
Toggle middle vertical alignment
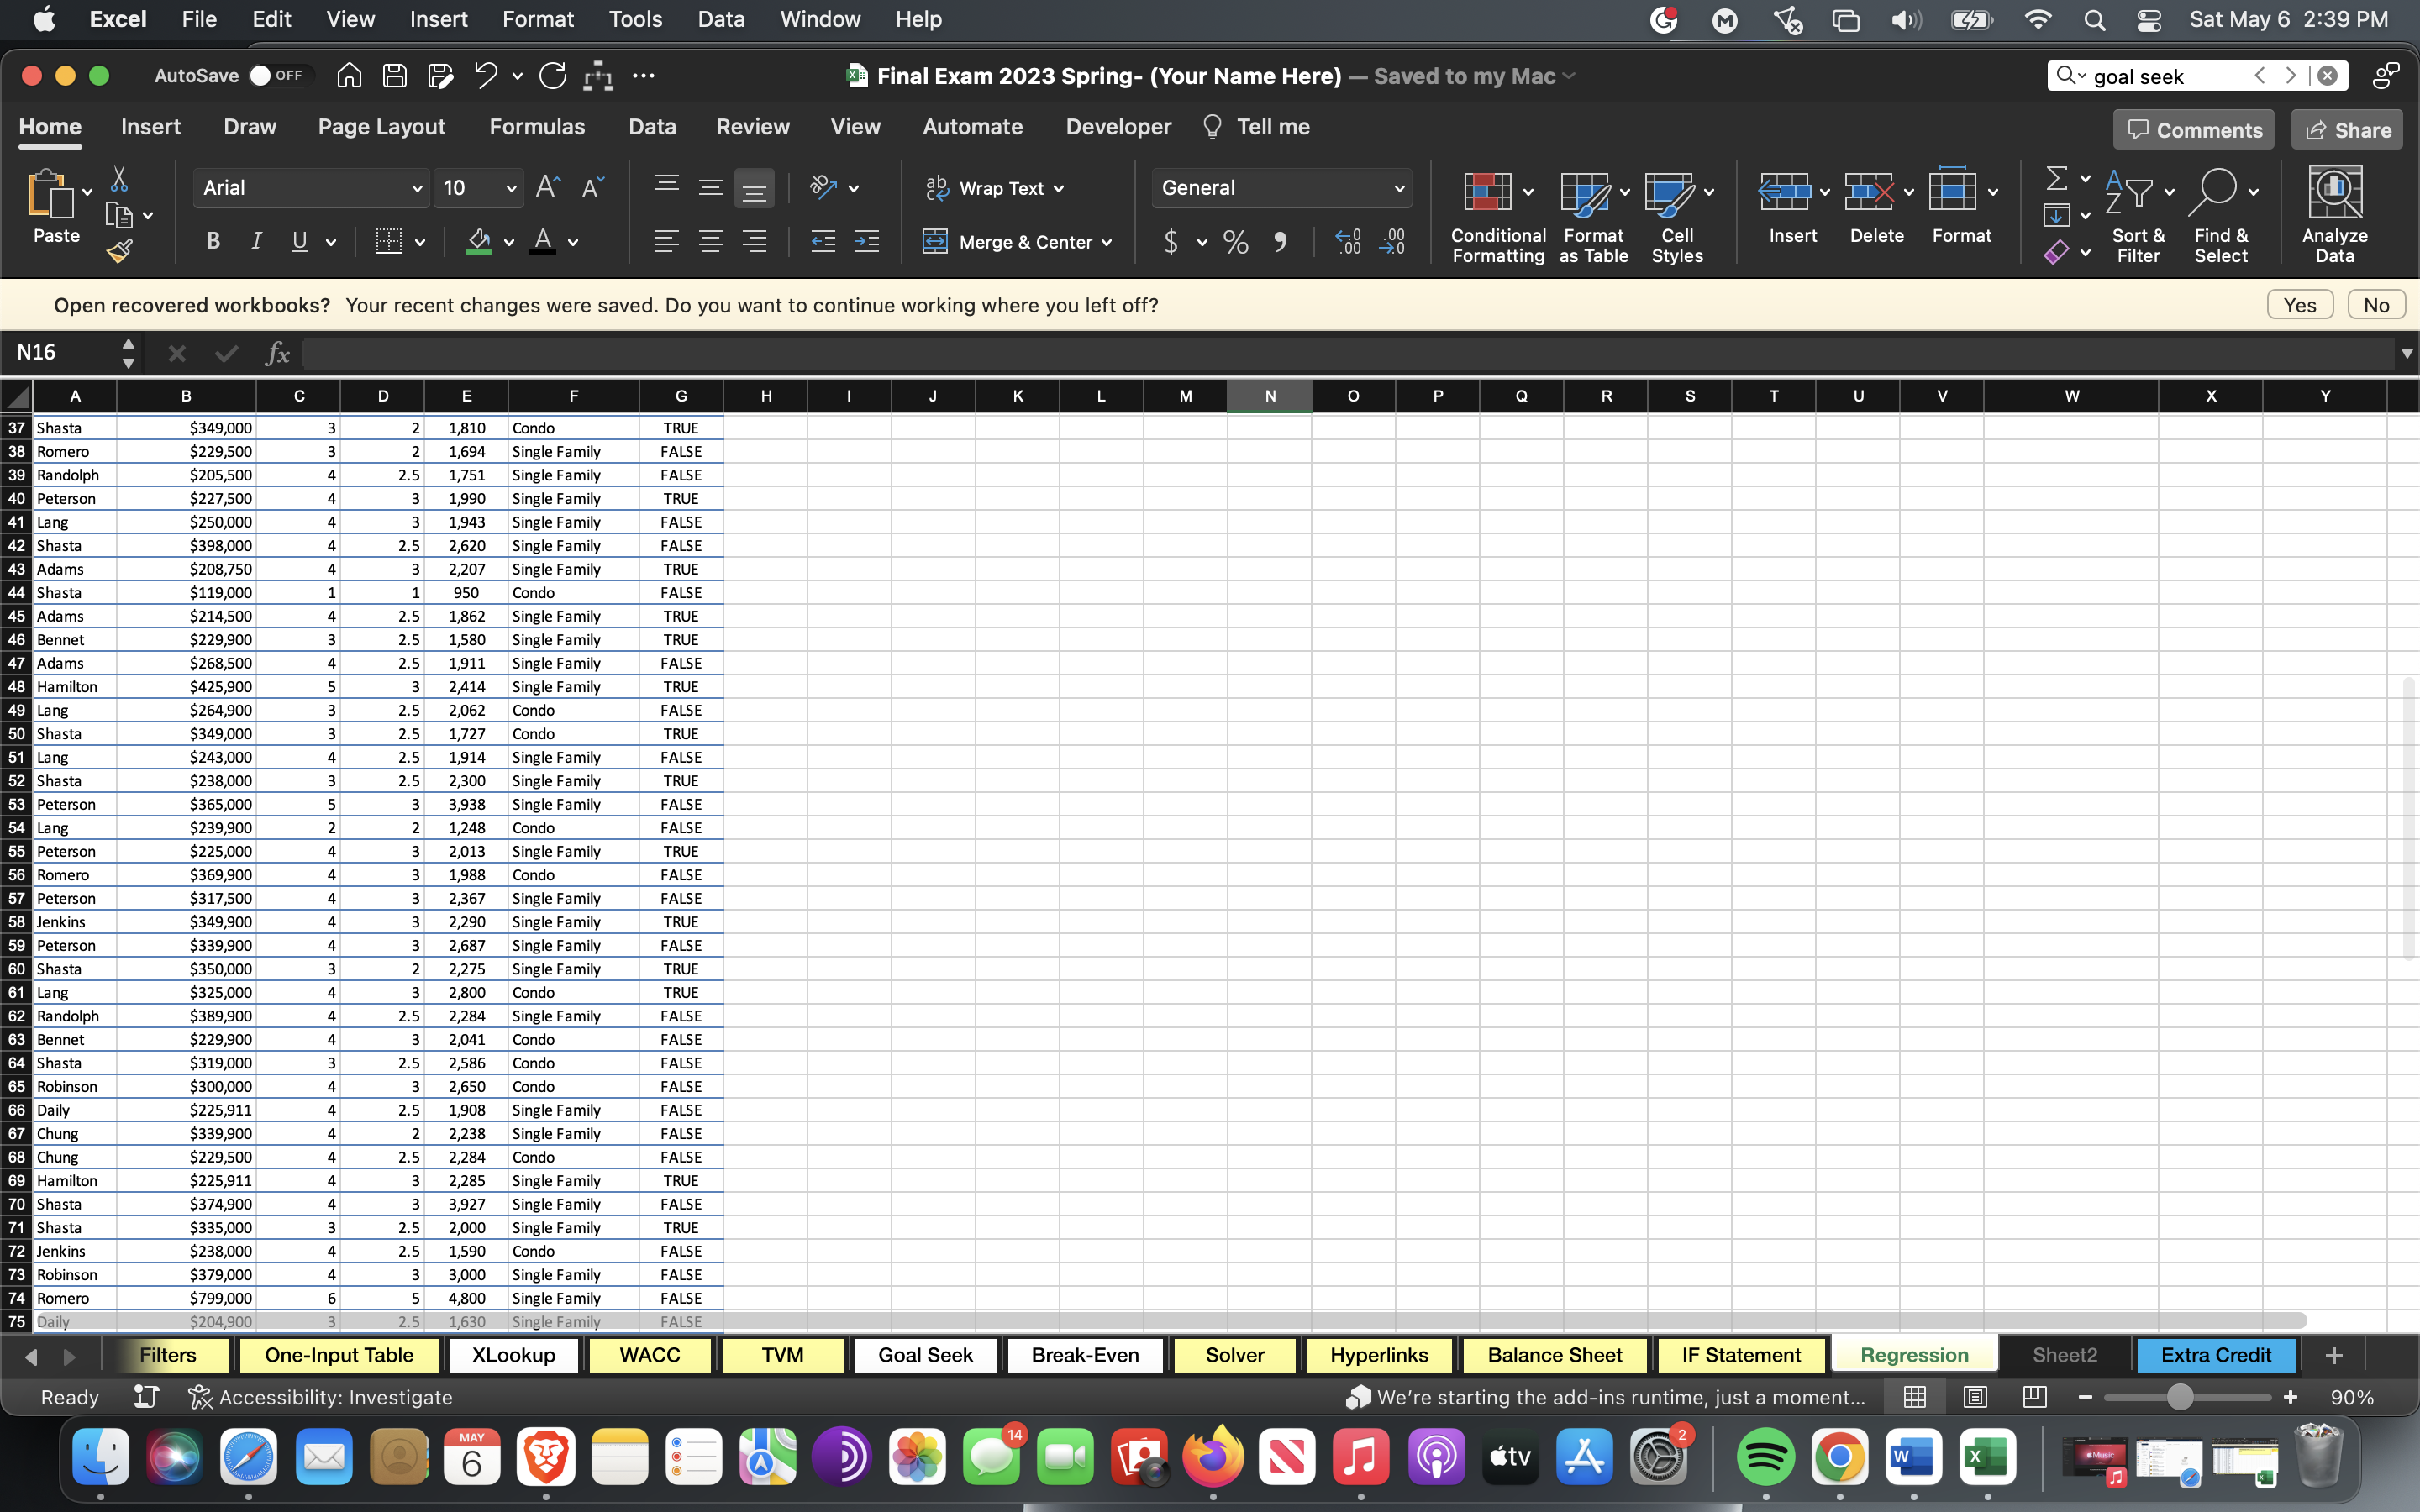pyautogui.click(x=710, y=187)
